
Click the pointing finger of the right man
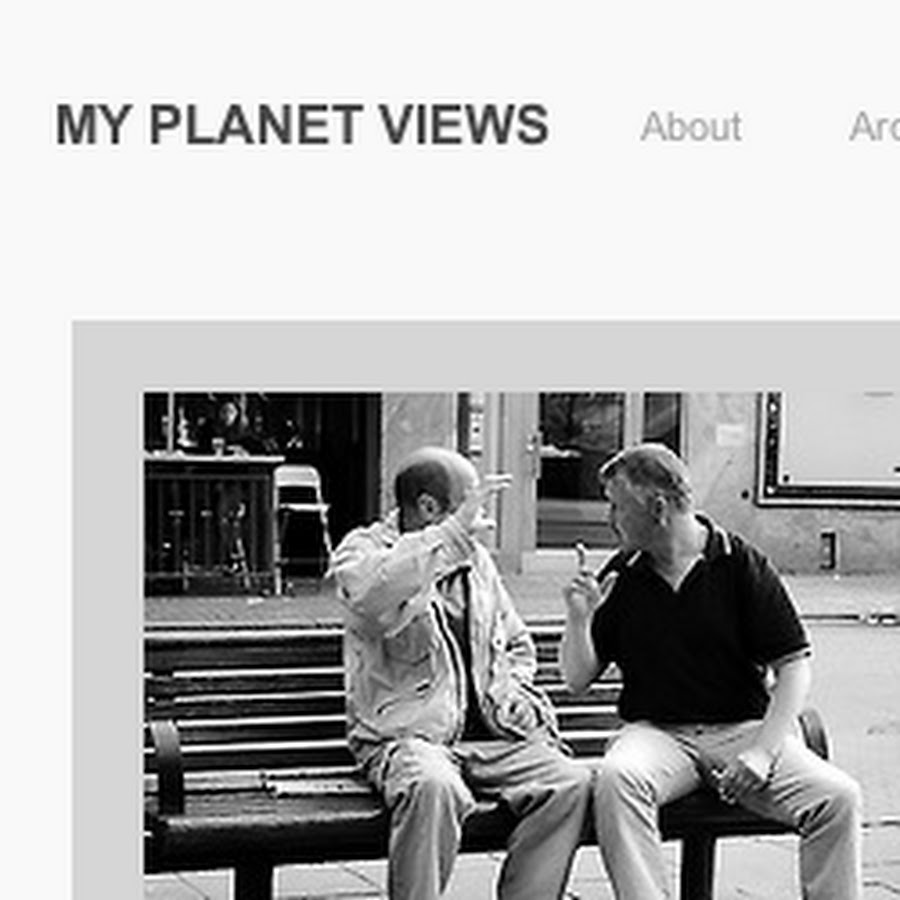pyautogui.click(x=581, y=558)
